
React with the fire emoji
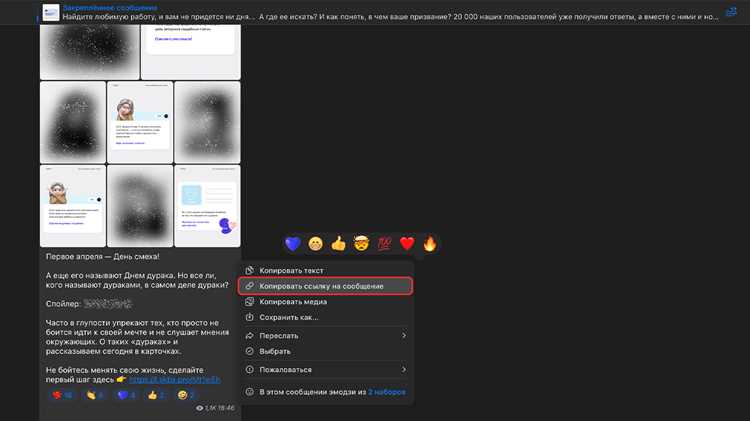430,244
